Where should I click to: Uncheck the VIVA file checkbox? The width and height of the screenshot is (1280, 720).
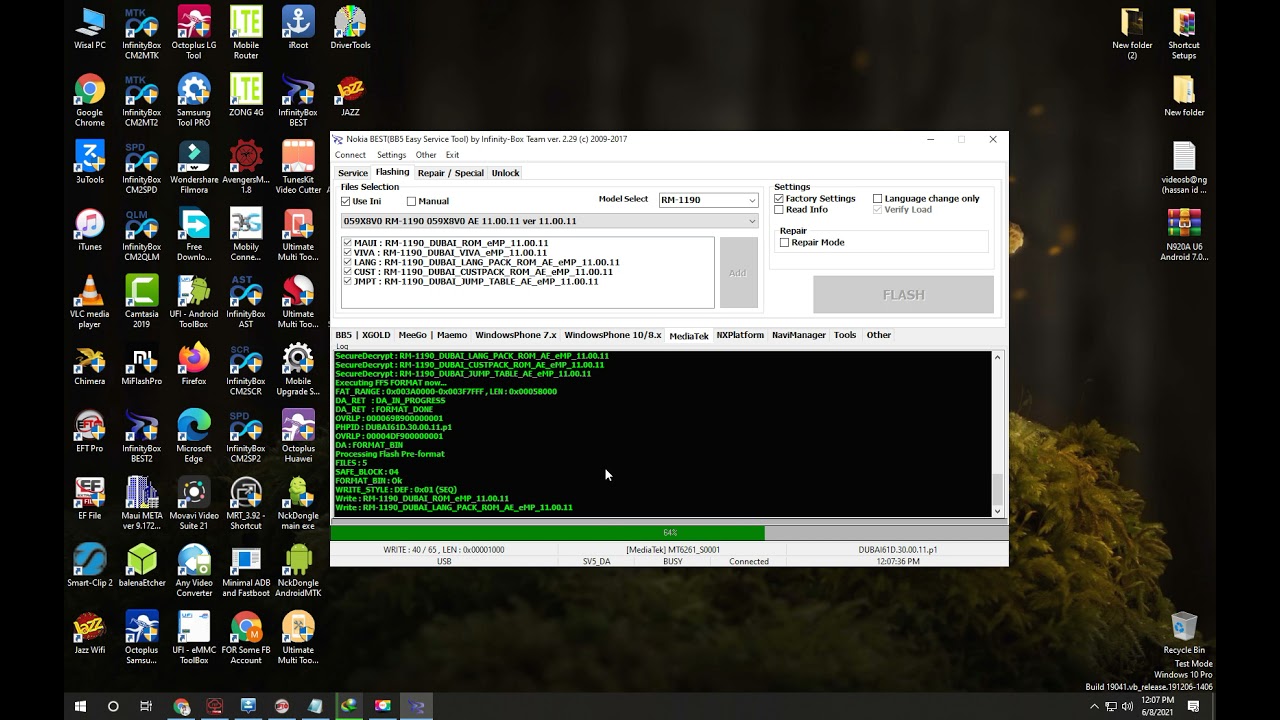pyautogui.click(x=347, y=253)
